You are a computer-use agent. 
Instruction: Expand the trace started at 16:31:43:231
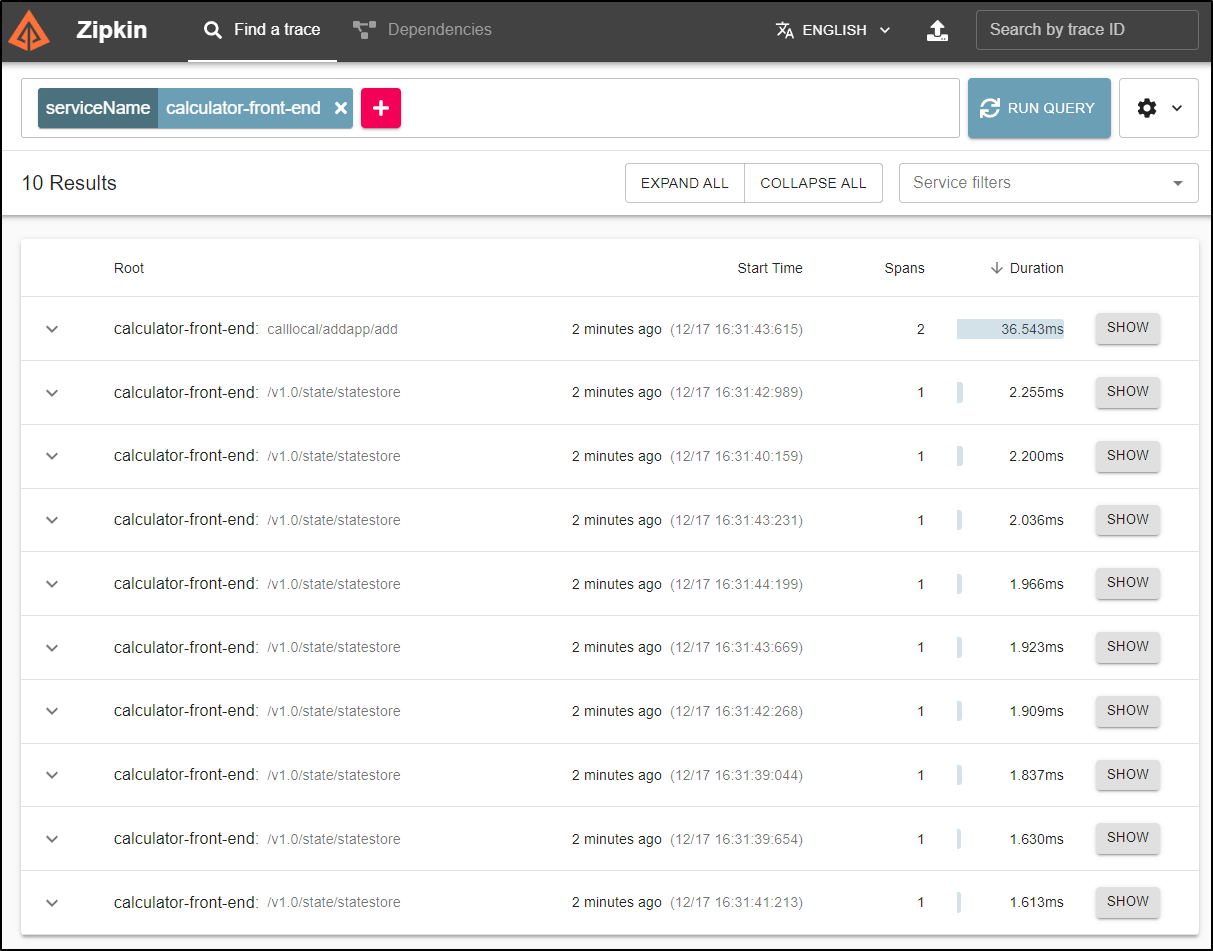point(53,520)
